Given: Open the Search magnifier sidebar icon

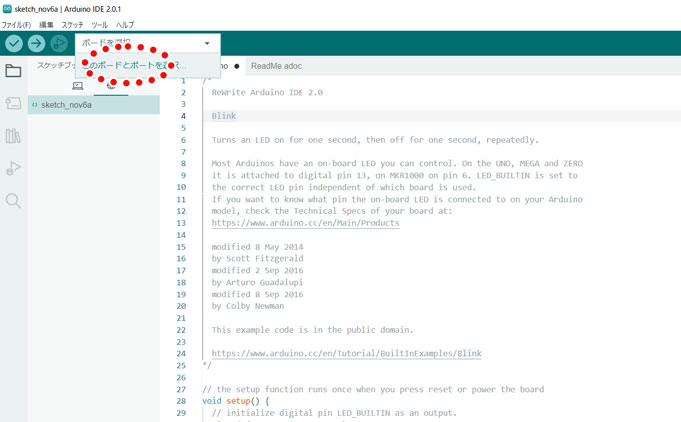Looking at the screenshot, I should (13, 201).
